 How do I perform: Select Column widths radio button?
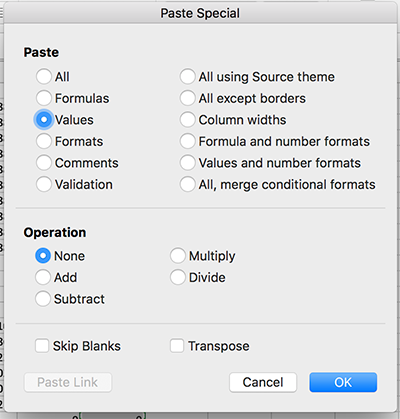187,120
